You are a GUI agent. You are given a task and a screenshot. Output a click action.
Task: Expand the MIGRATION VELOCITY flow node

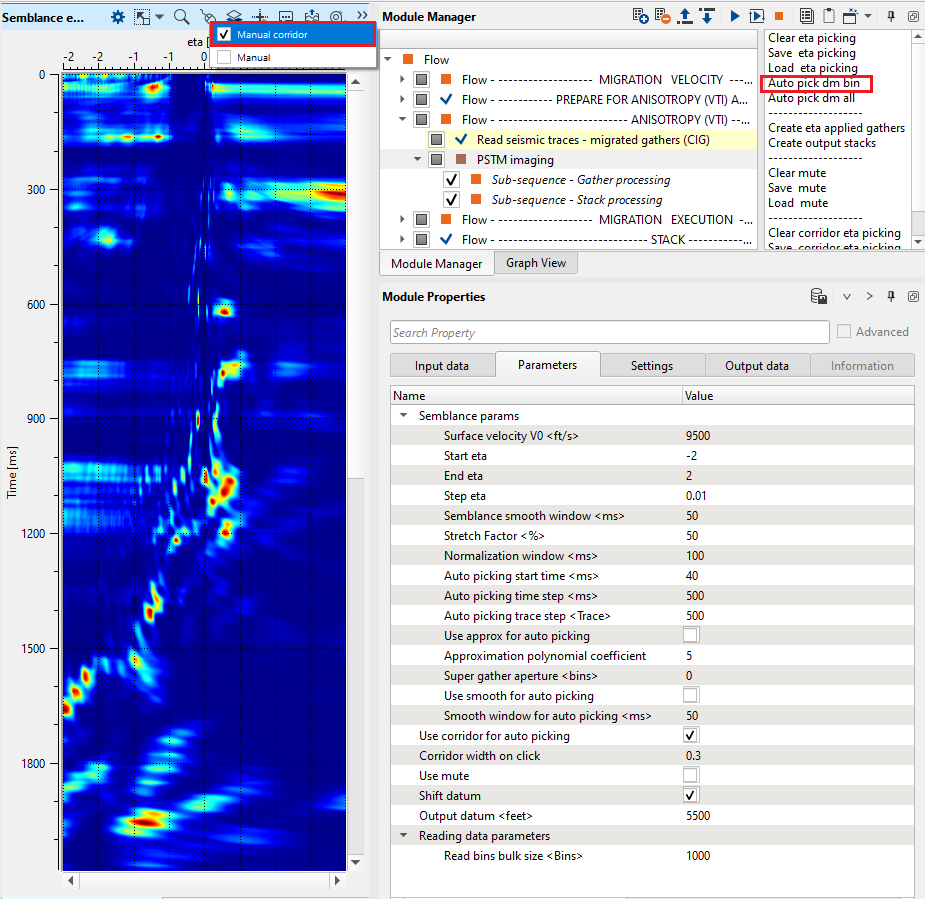403,79
